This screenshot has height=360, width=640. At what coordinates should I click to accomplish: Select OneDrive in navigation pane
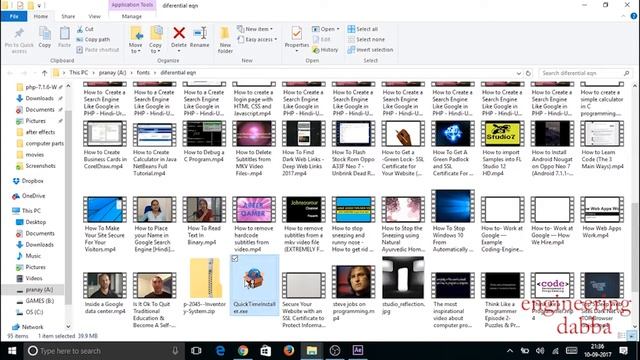tap(33, 196)
